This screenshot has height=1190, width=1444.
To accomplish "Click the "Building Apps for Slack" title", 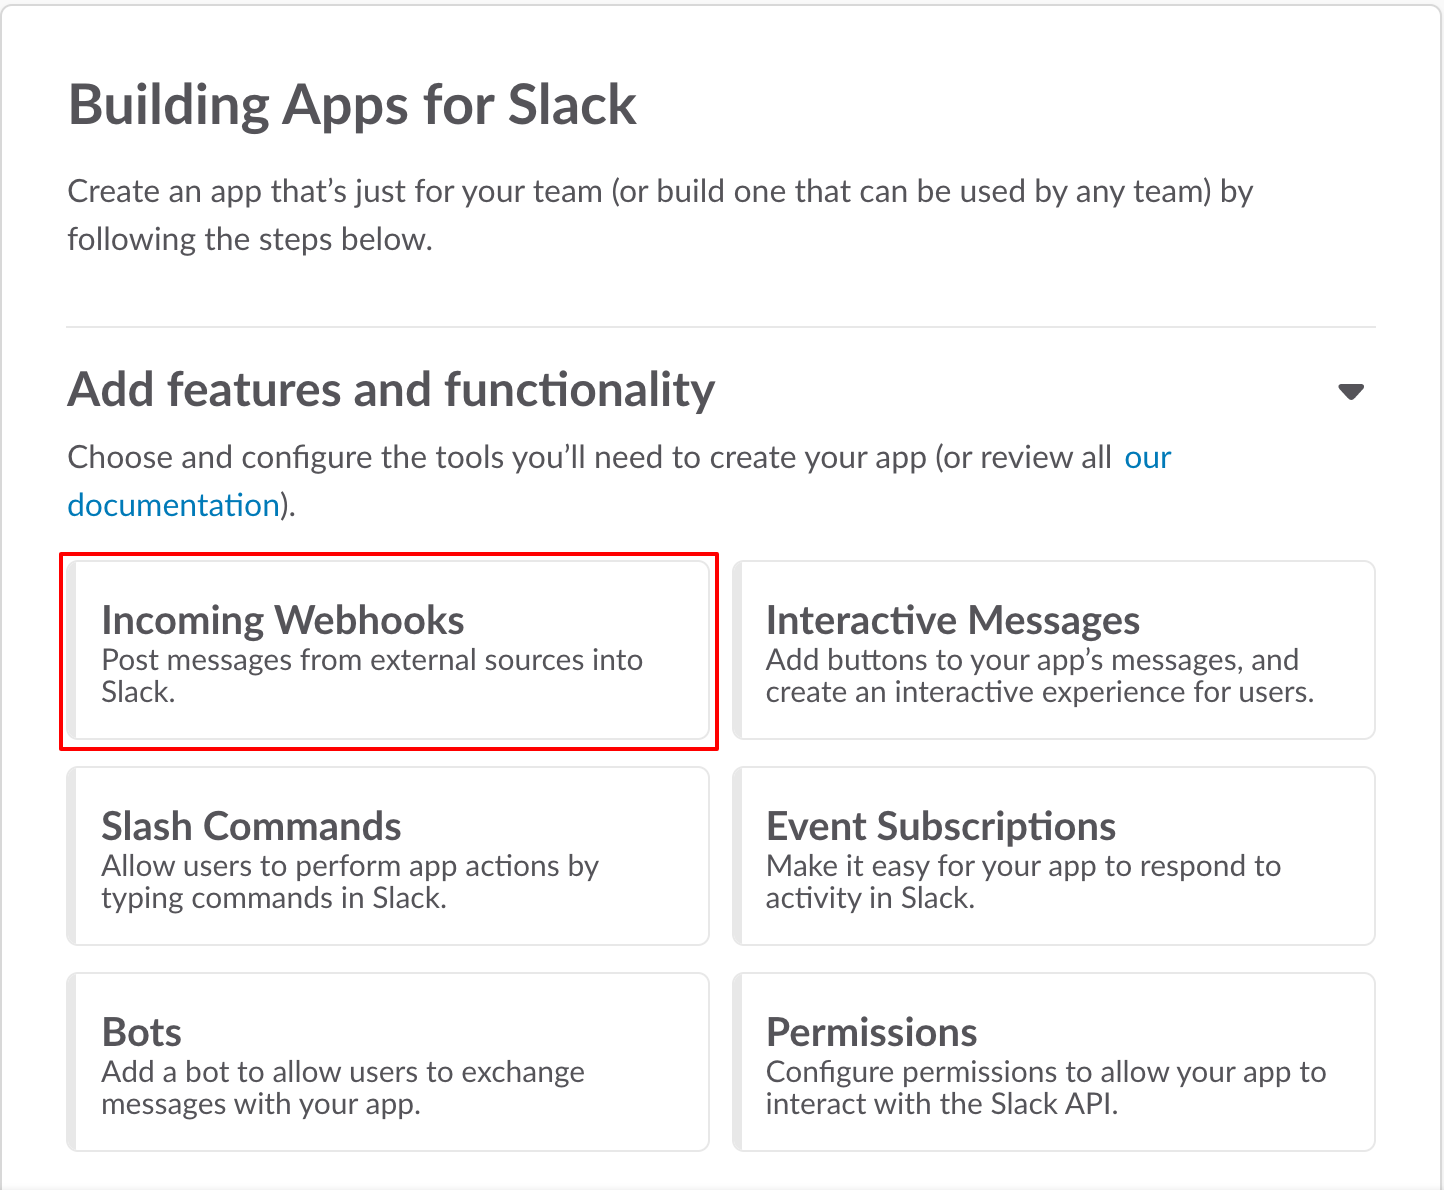I will pyautogui.click(x=352, y=105).
